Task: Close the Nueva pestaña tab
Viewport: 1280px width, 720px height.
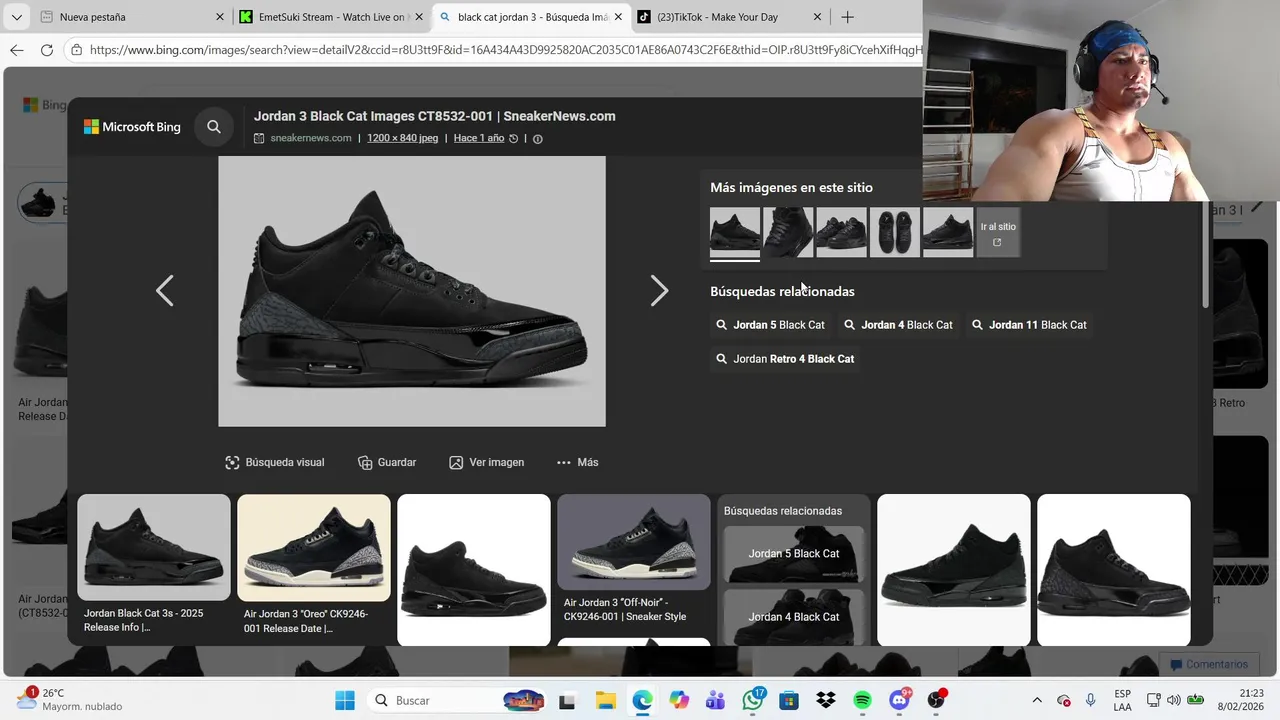Action: 220,17
